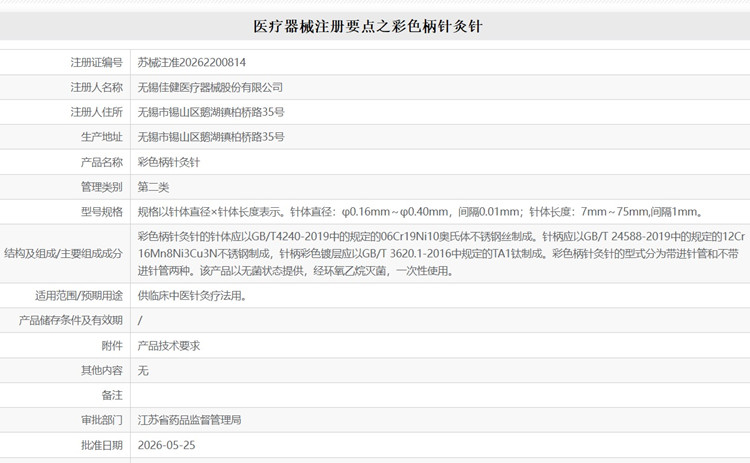Viewport: 750px width, 463px height.
Task: Click the 其他内容 value 无
Action: pyautogui.click(x=143, y=370)
